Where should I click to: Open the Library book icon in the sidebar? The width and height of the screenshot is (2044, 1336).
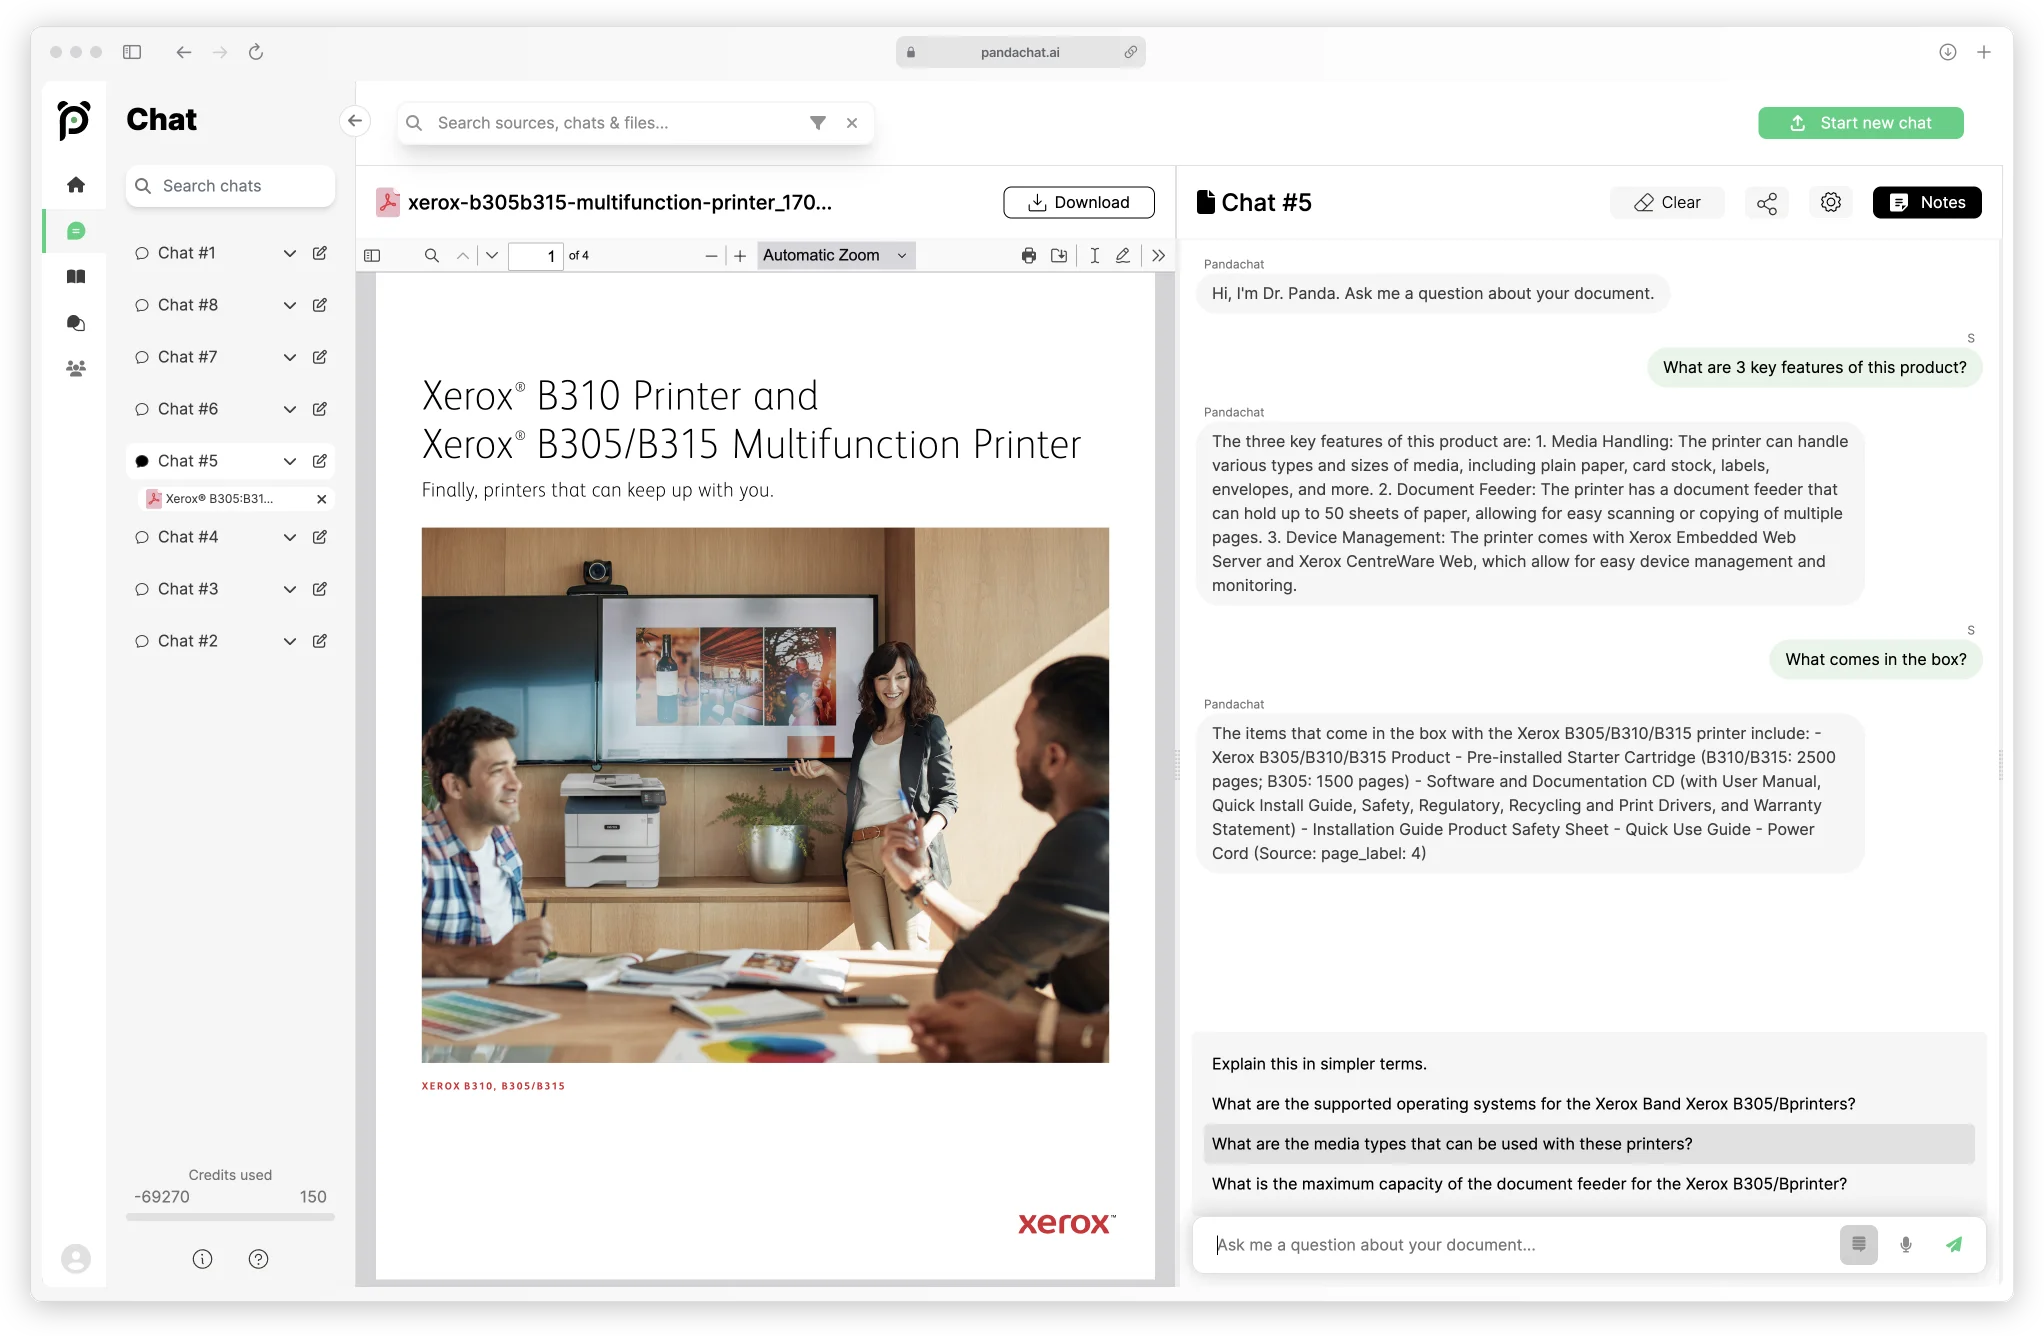tap(76, 277)
